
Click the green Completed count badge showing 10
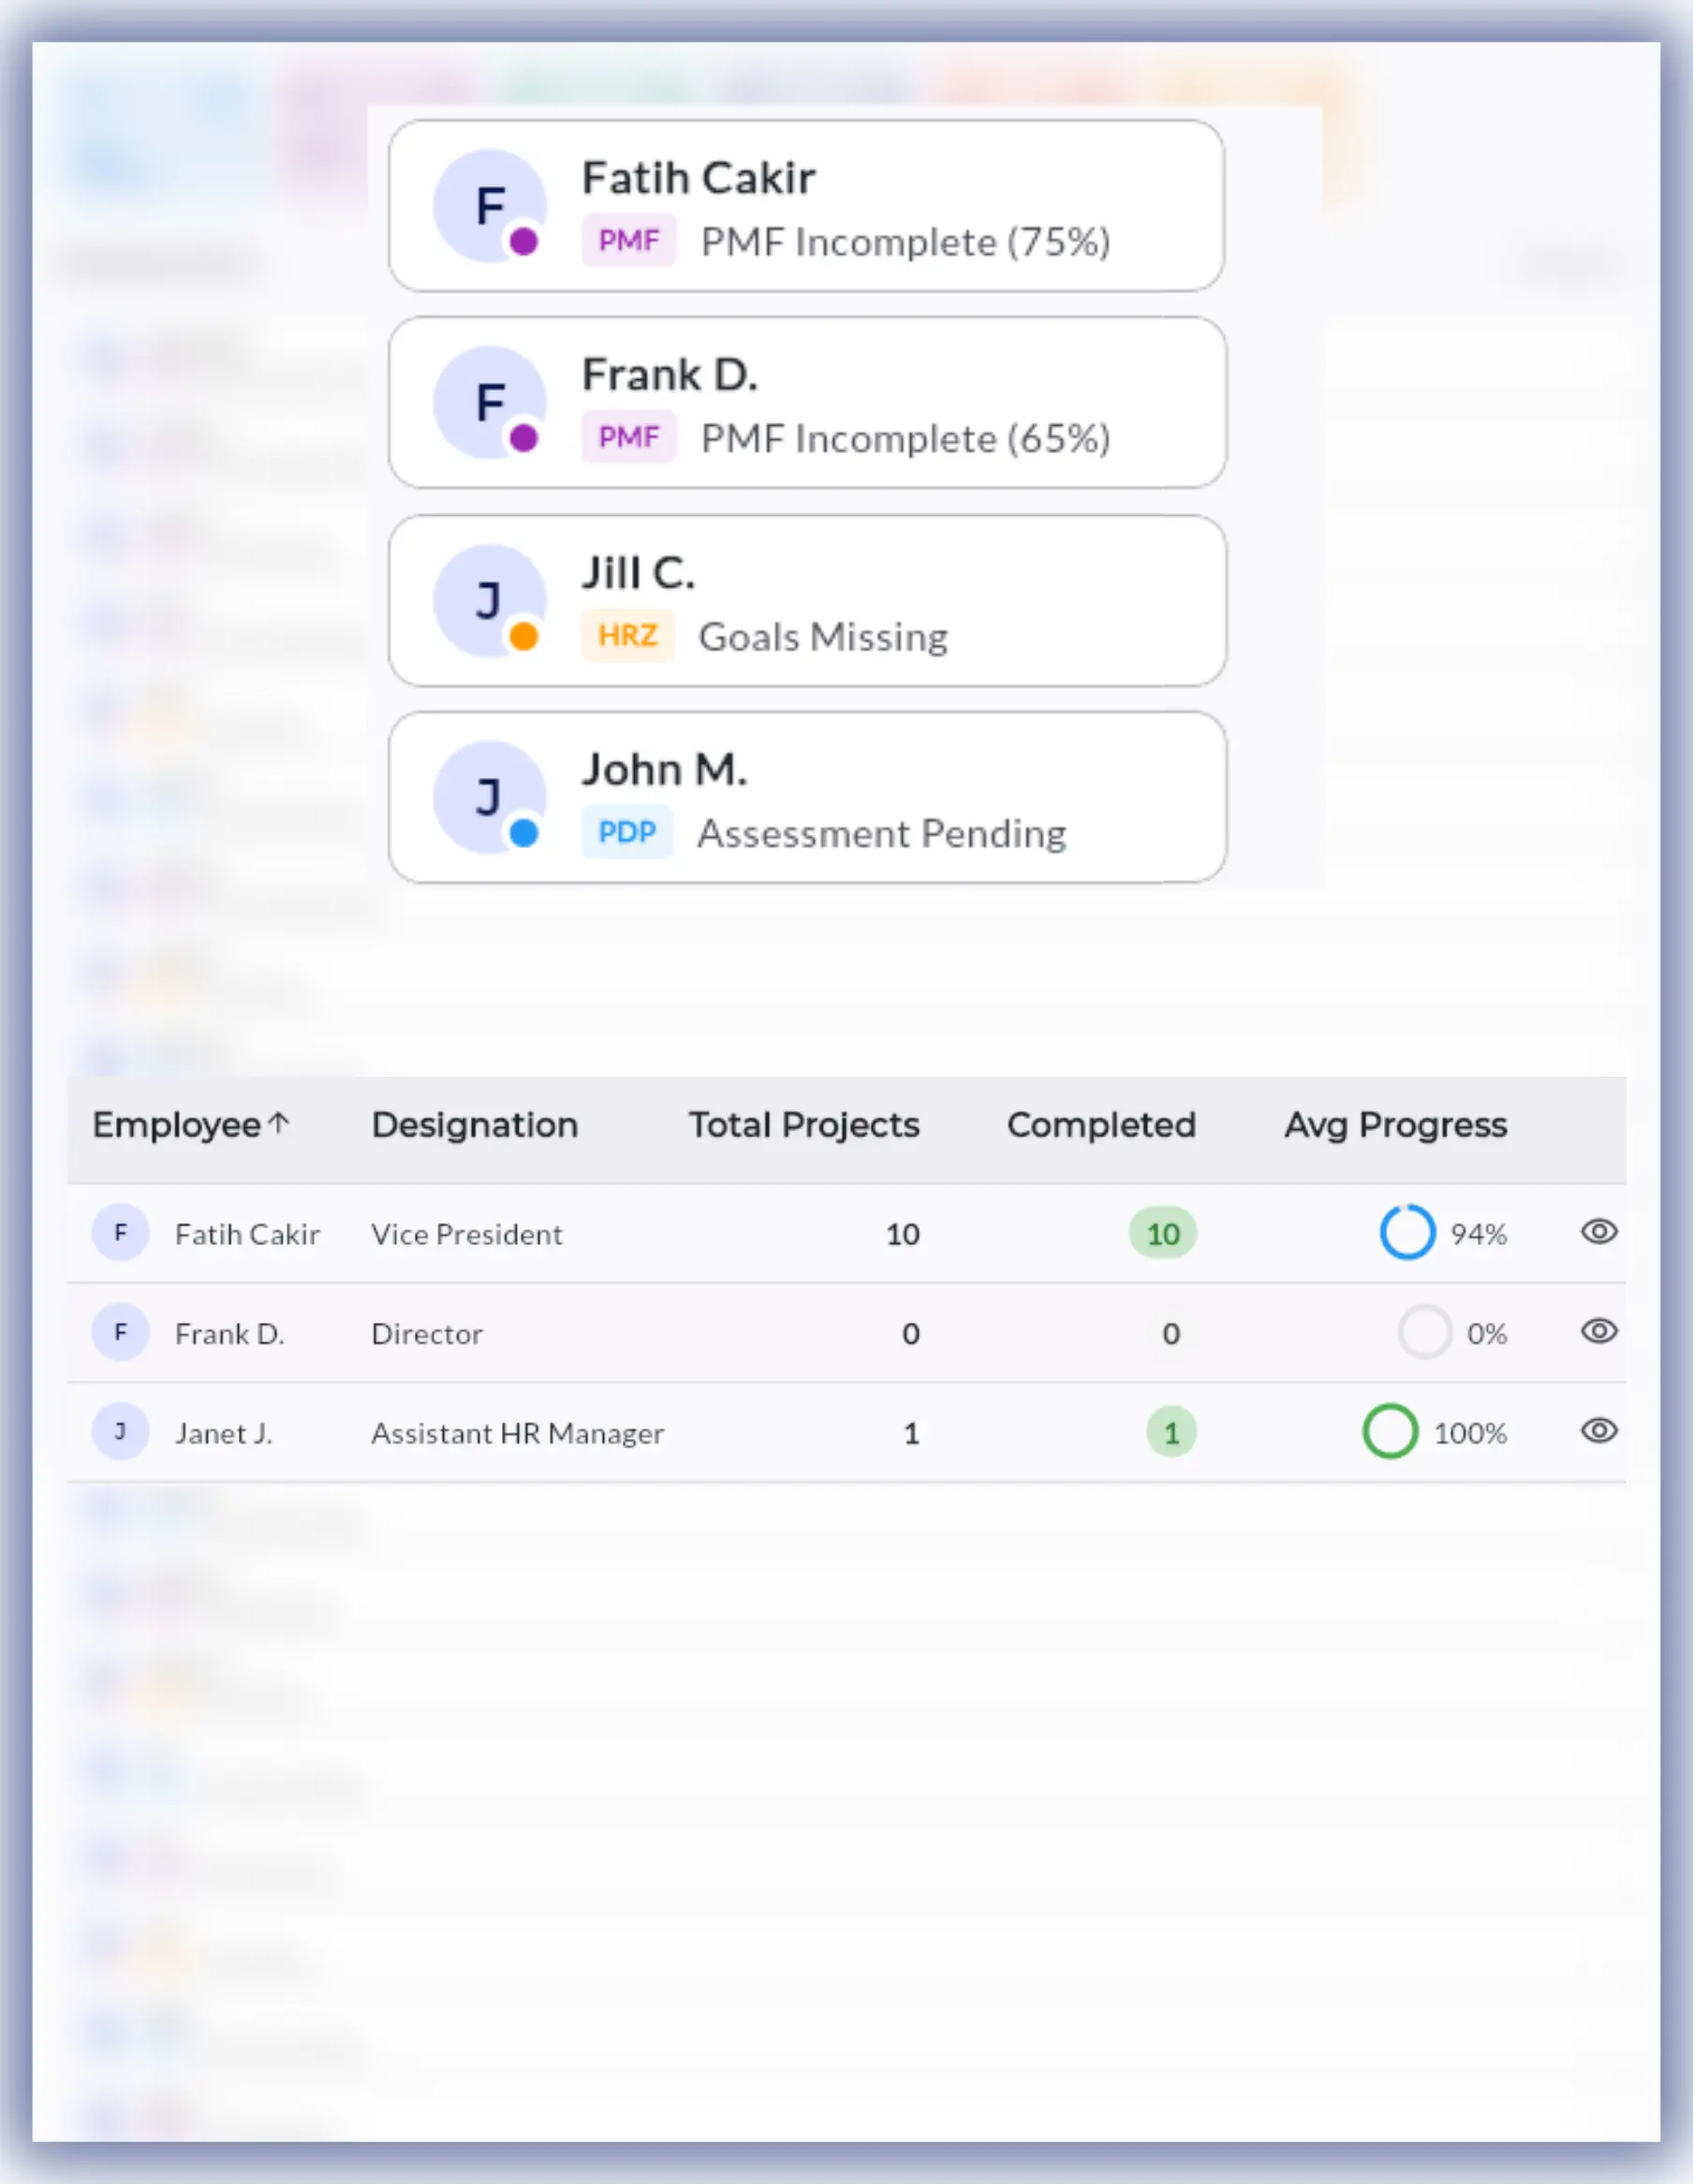click(1162, 1233)
